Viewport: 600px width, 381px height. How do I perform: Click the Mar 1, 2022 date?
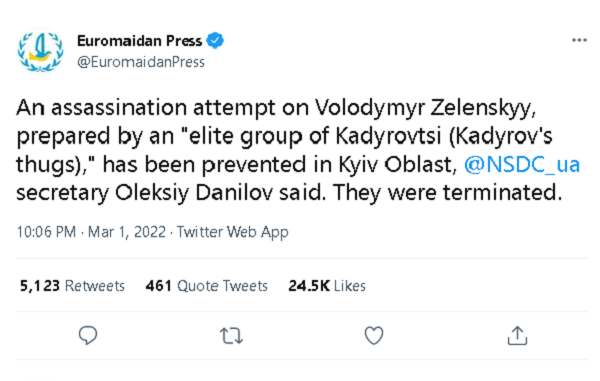coord(127,232)
